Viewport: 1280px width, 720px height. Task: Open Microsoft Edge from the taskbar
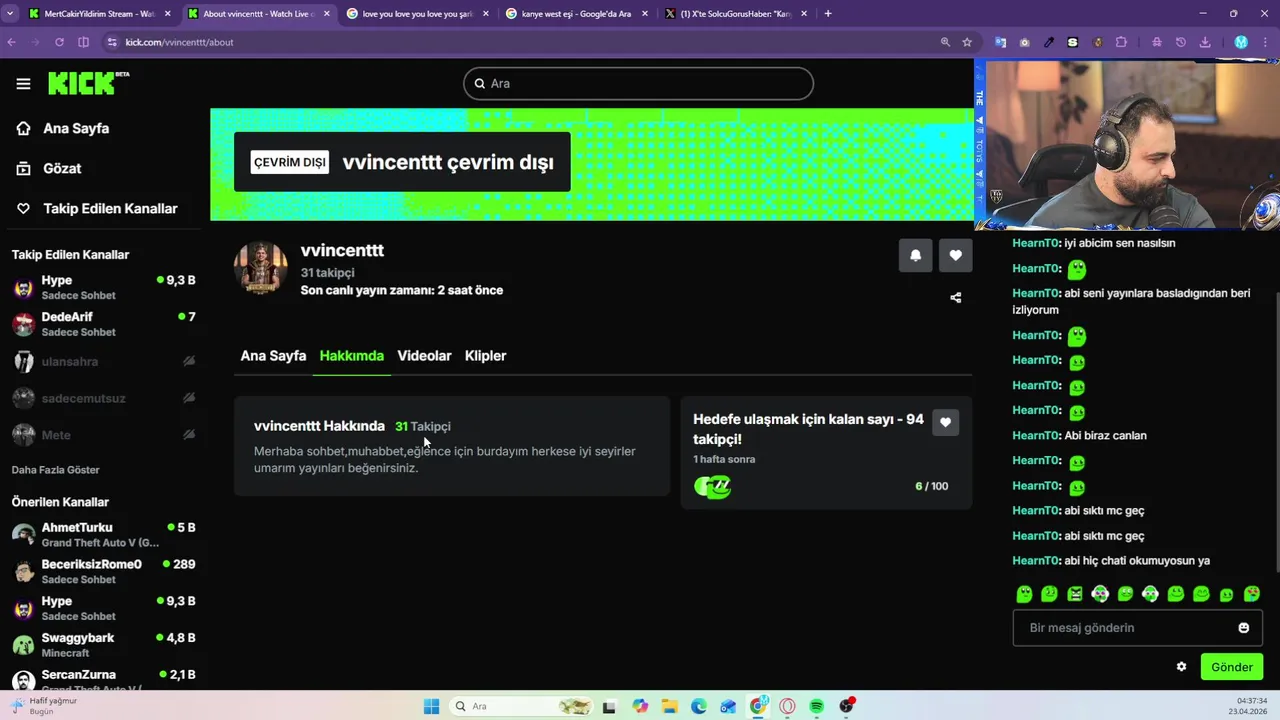tap(698, 706)
